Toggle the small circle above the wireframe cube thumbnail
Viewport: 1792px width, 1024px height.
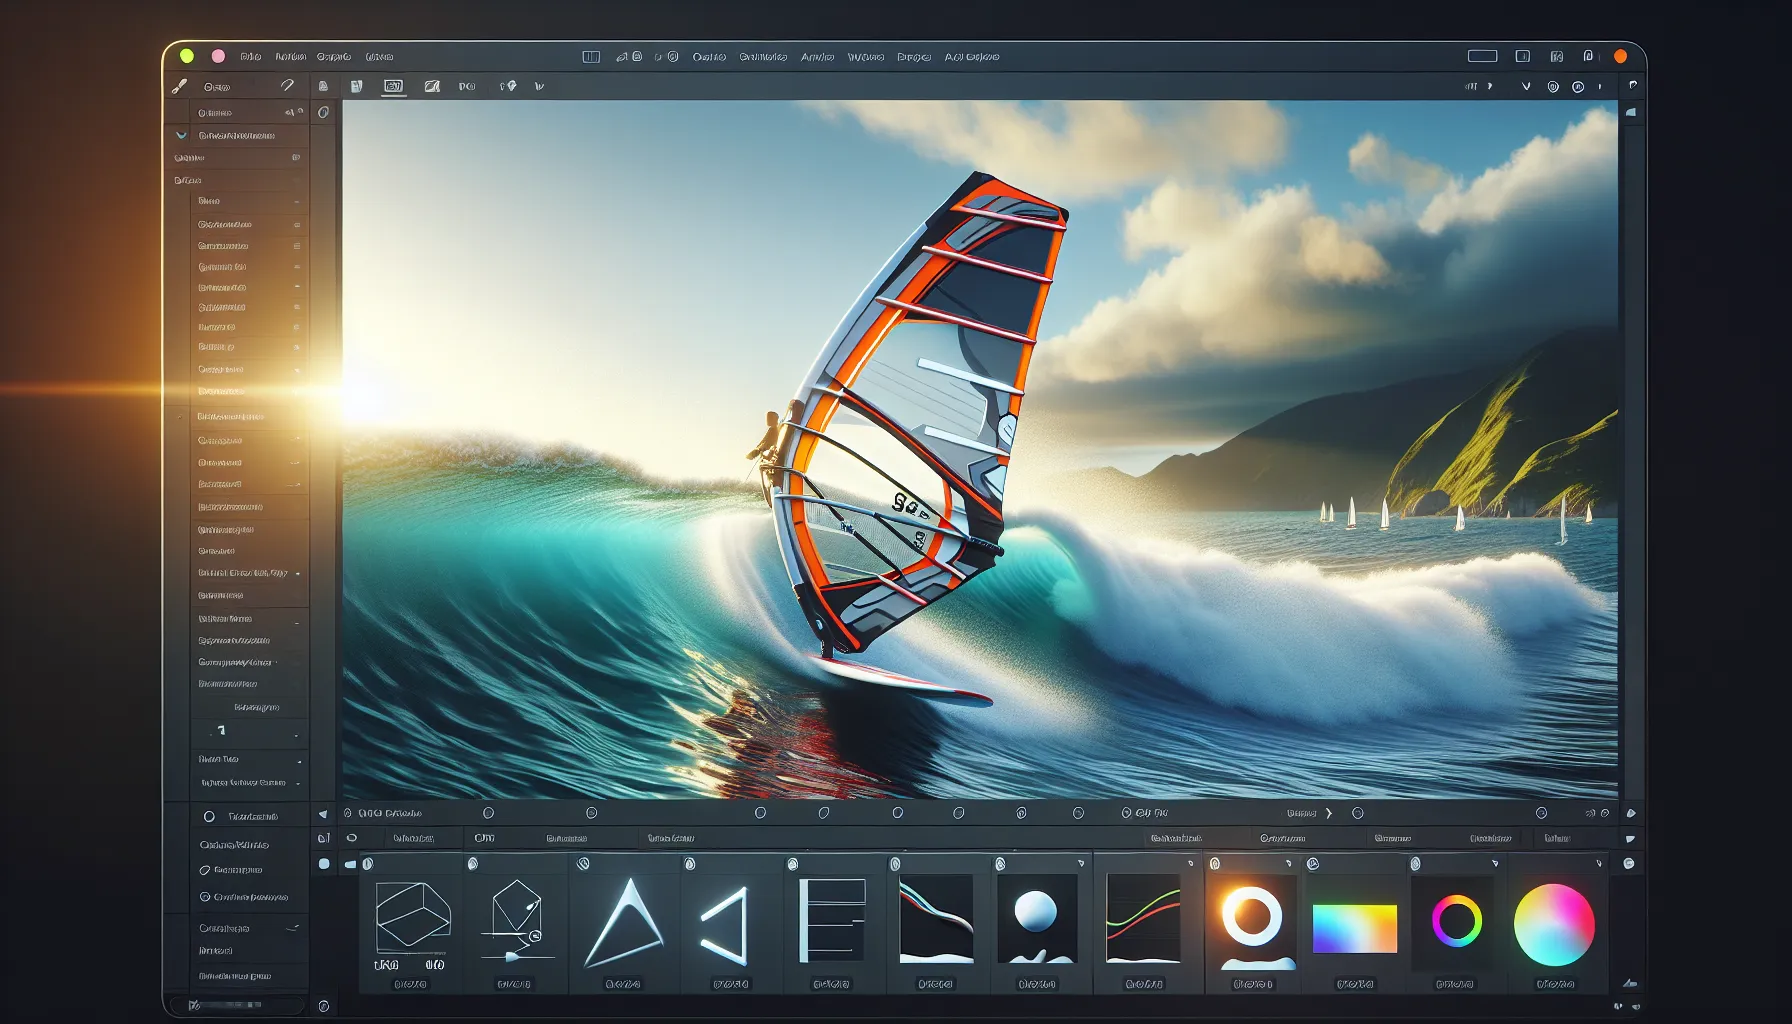click(x=368, y=863)
